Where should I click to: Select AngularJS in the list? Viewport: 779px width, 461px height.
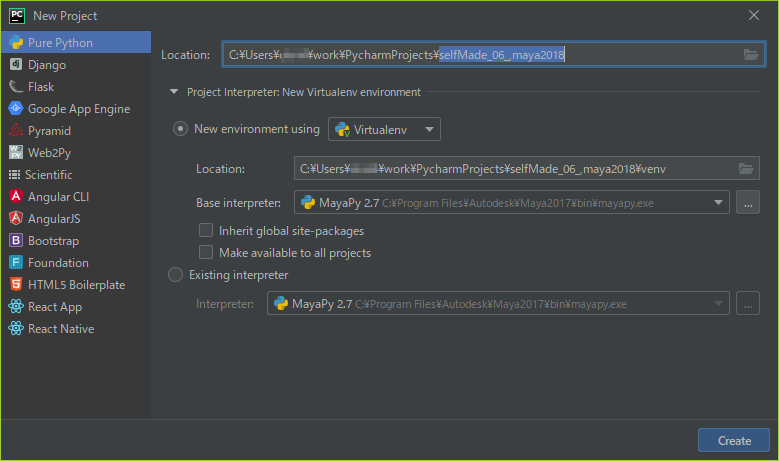point(76,219)
